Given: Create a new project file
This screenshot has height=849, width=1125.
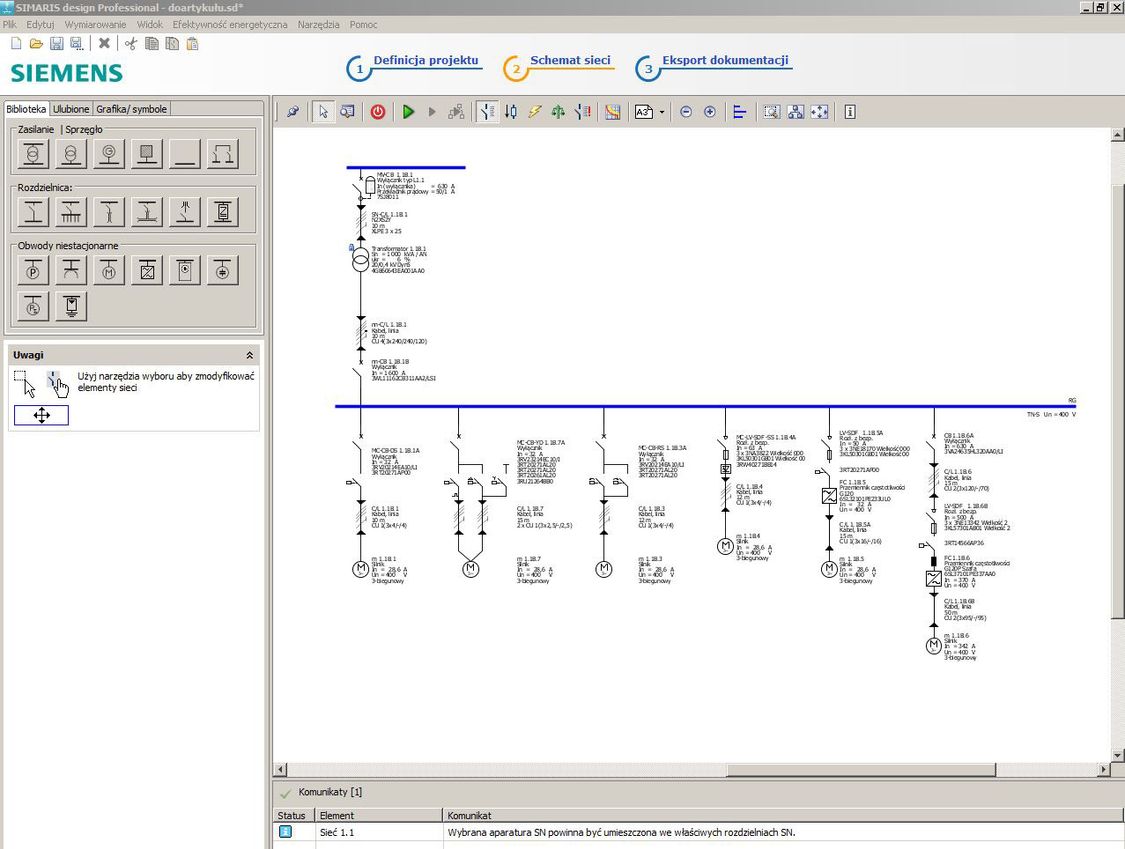Looking at the screenshot, I should tap(16, 44).
